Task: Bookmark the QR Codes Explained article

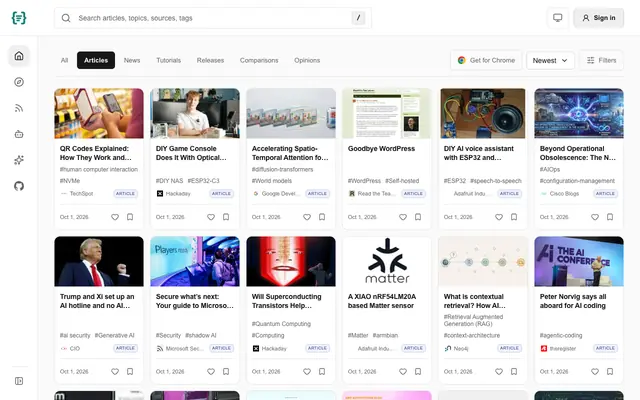Action: [130, 217]
